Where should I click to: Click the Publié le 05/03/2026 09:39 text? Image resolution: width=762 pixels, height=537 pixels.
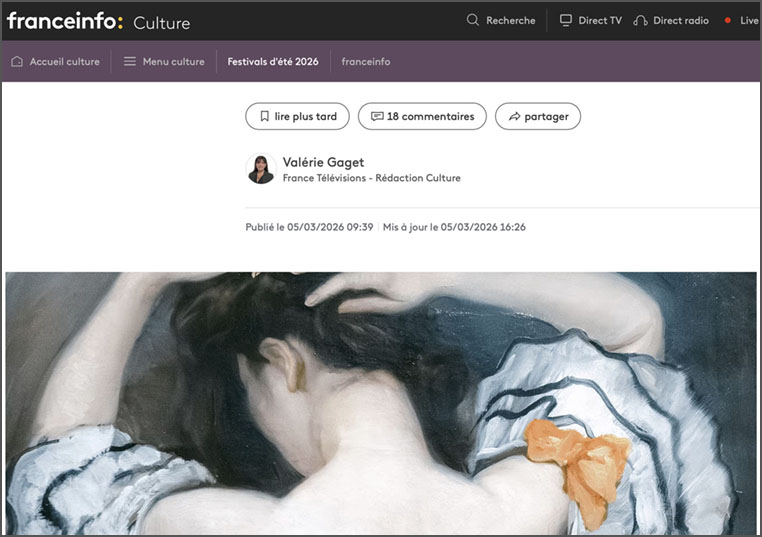pyautogui.click(x=309, y=227)
